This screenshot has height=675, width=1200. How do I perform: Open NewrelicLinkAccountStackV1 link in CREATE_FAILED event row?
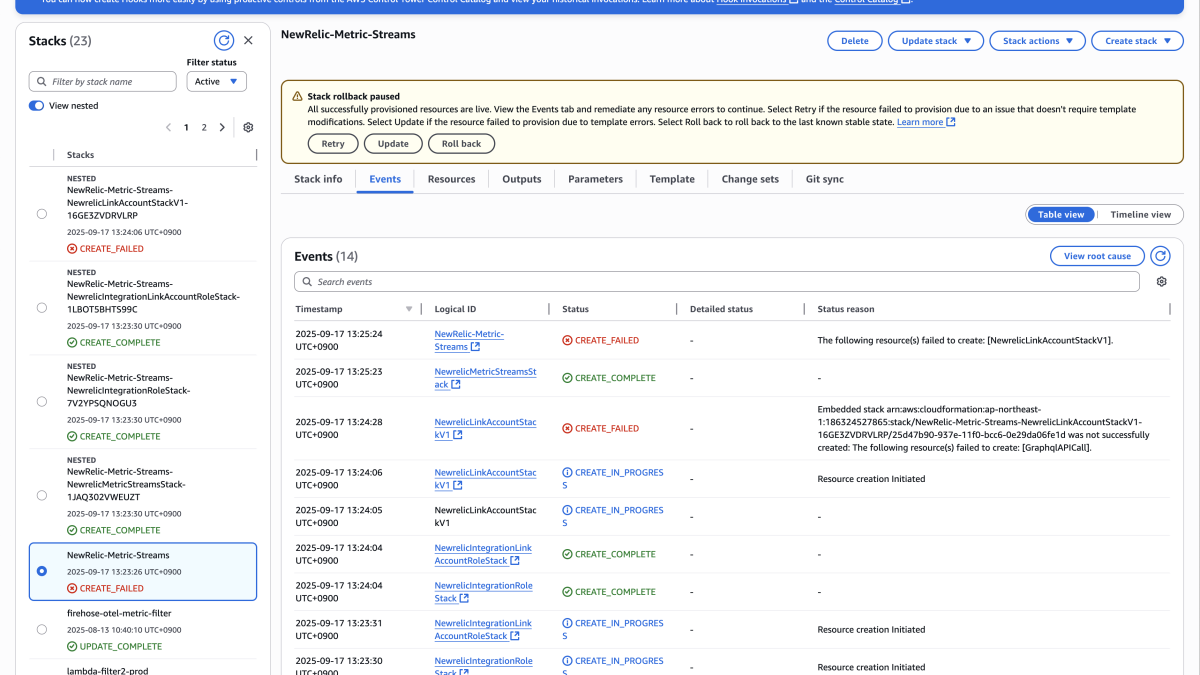click(485, 428)
